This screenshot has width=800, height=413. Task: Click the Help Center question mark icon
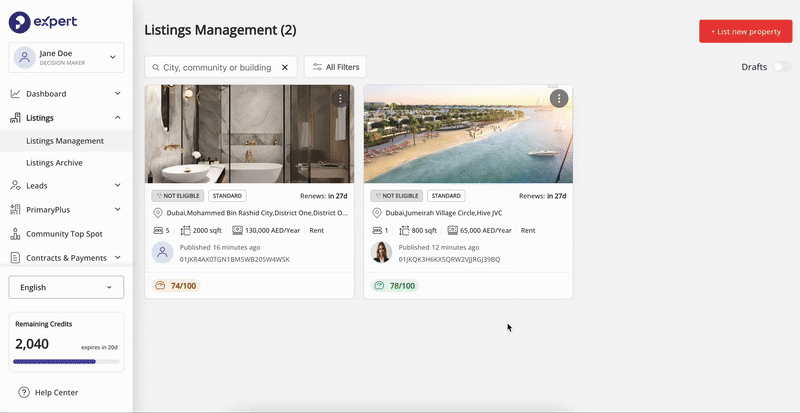point(24,393)
